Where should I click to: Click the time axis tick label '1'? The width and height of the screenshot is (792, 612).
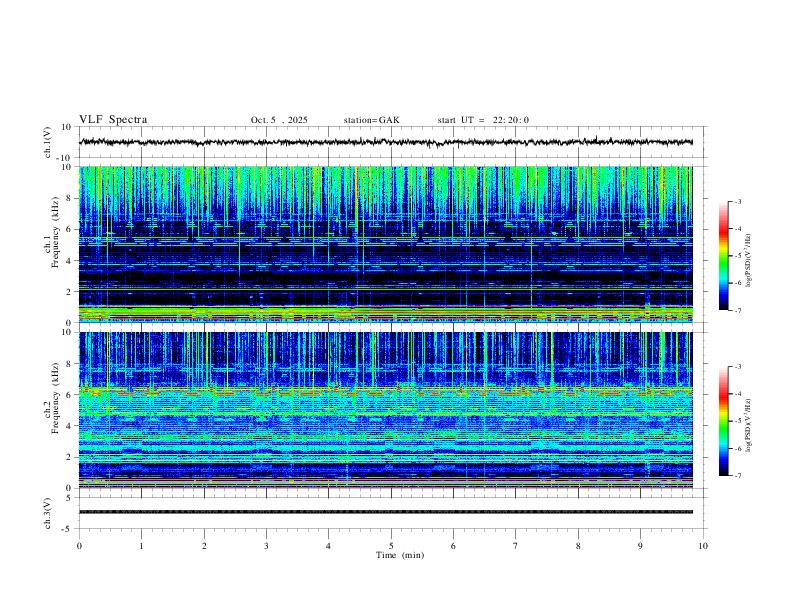click(x=141, y=546)
